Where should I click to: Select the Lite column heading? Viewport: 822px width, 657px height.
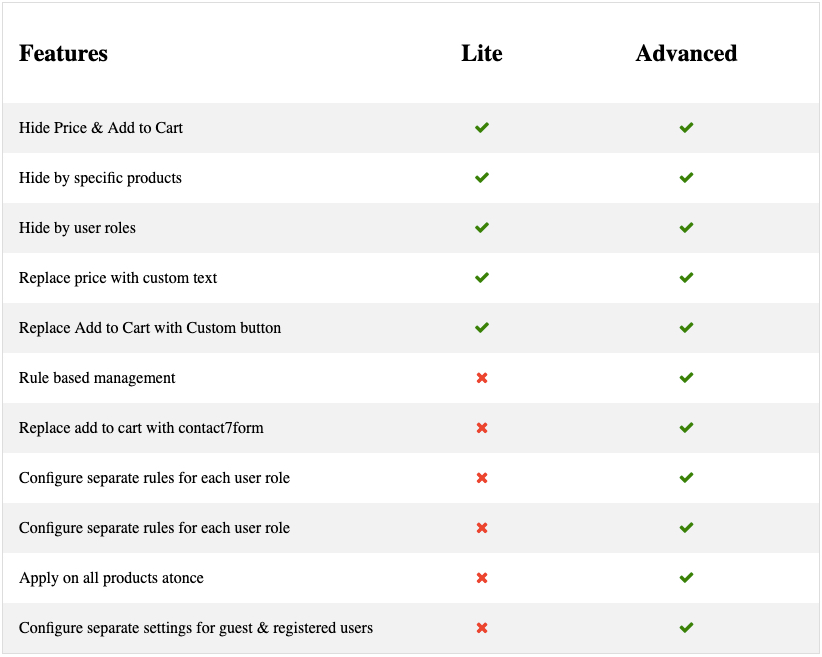(482, 53)
